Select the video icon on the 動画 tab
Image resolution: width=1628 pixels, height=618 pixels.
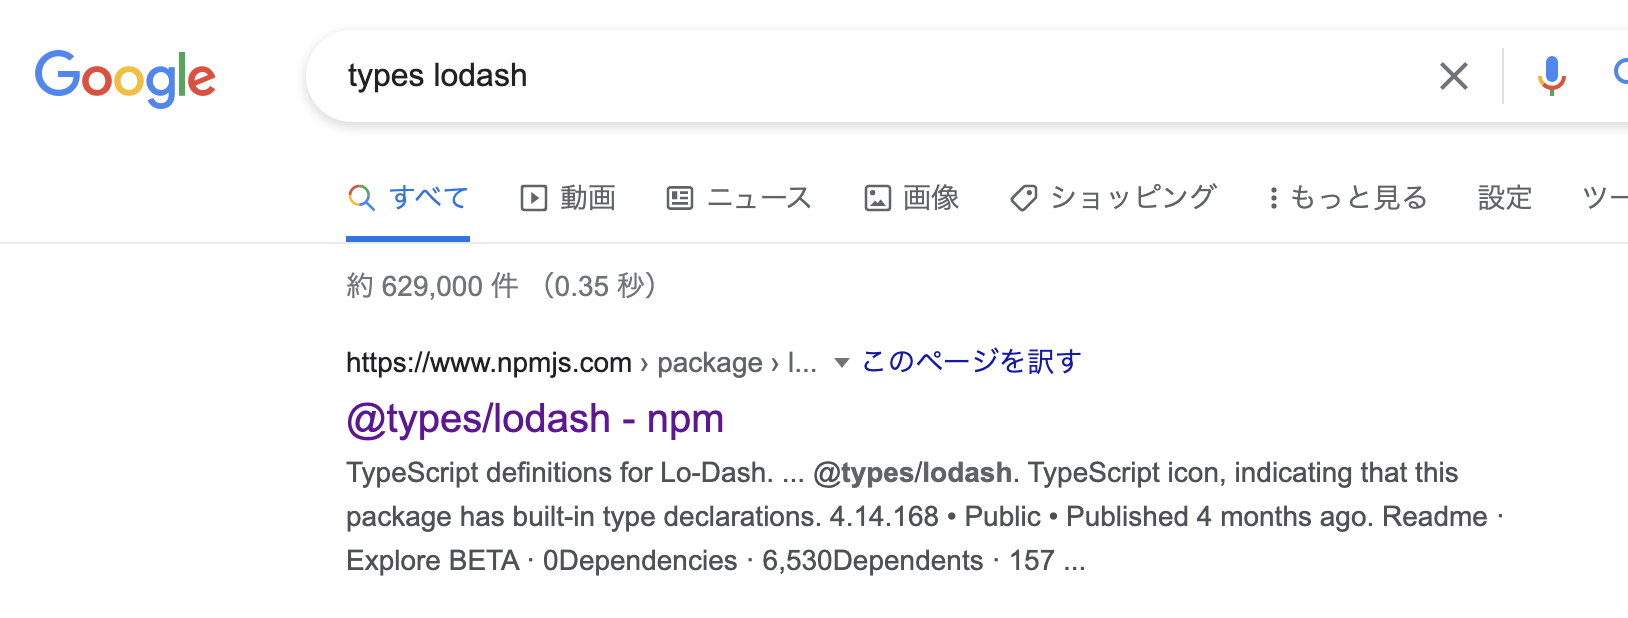[534, 197]
